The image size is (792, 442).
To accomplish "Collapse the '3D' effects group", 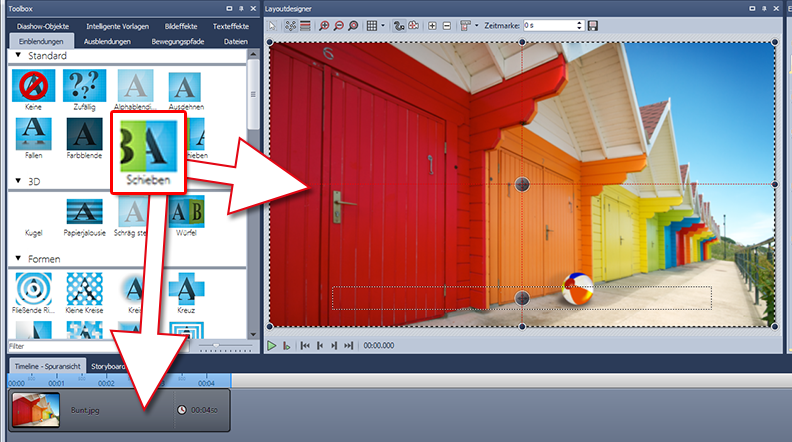I will [19, 181].
